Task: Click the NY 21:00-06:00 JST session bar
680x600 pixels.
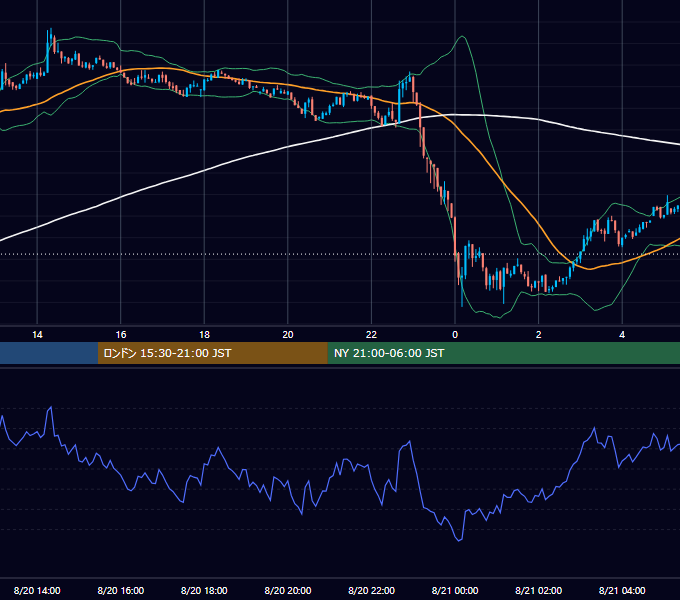Action: click(x=503, y=353)
